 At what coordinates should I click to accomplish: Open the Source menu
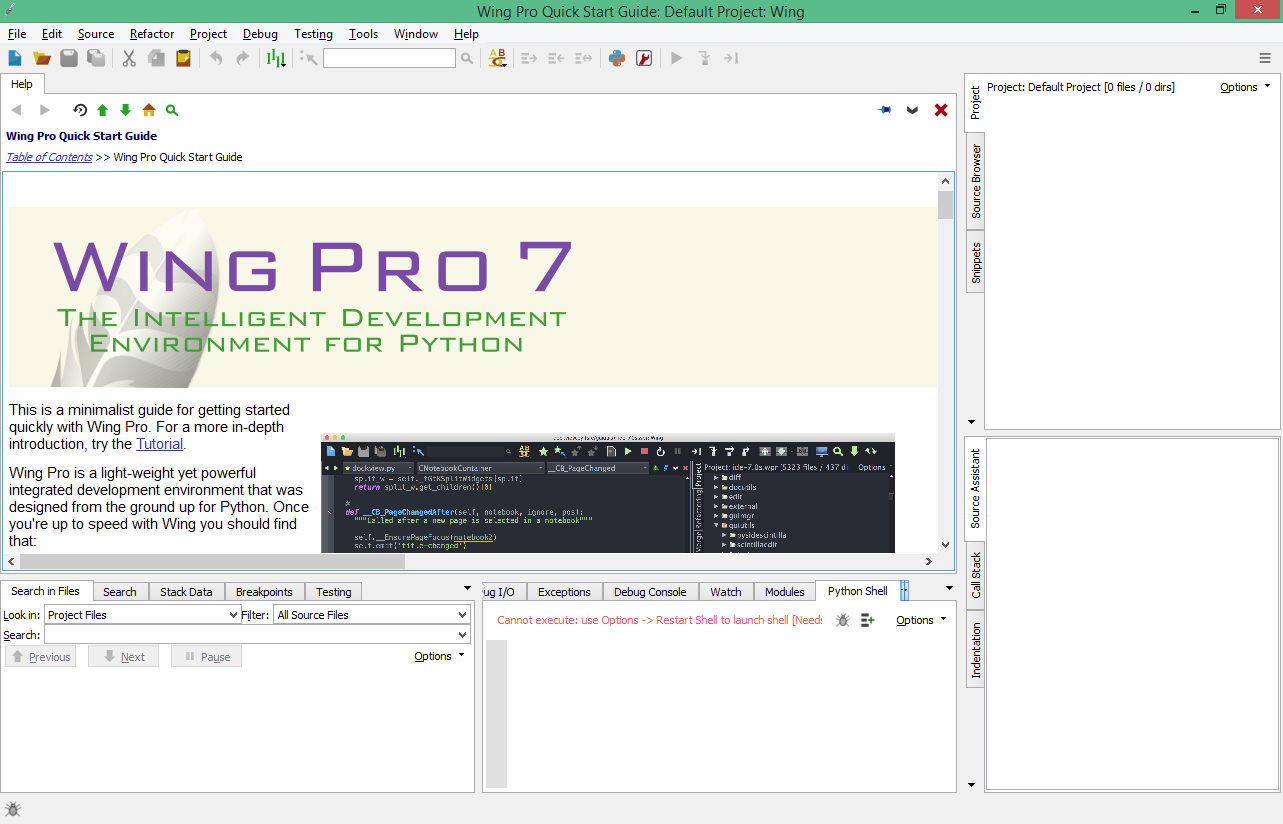96,34
